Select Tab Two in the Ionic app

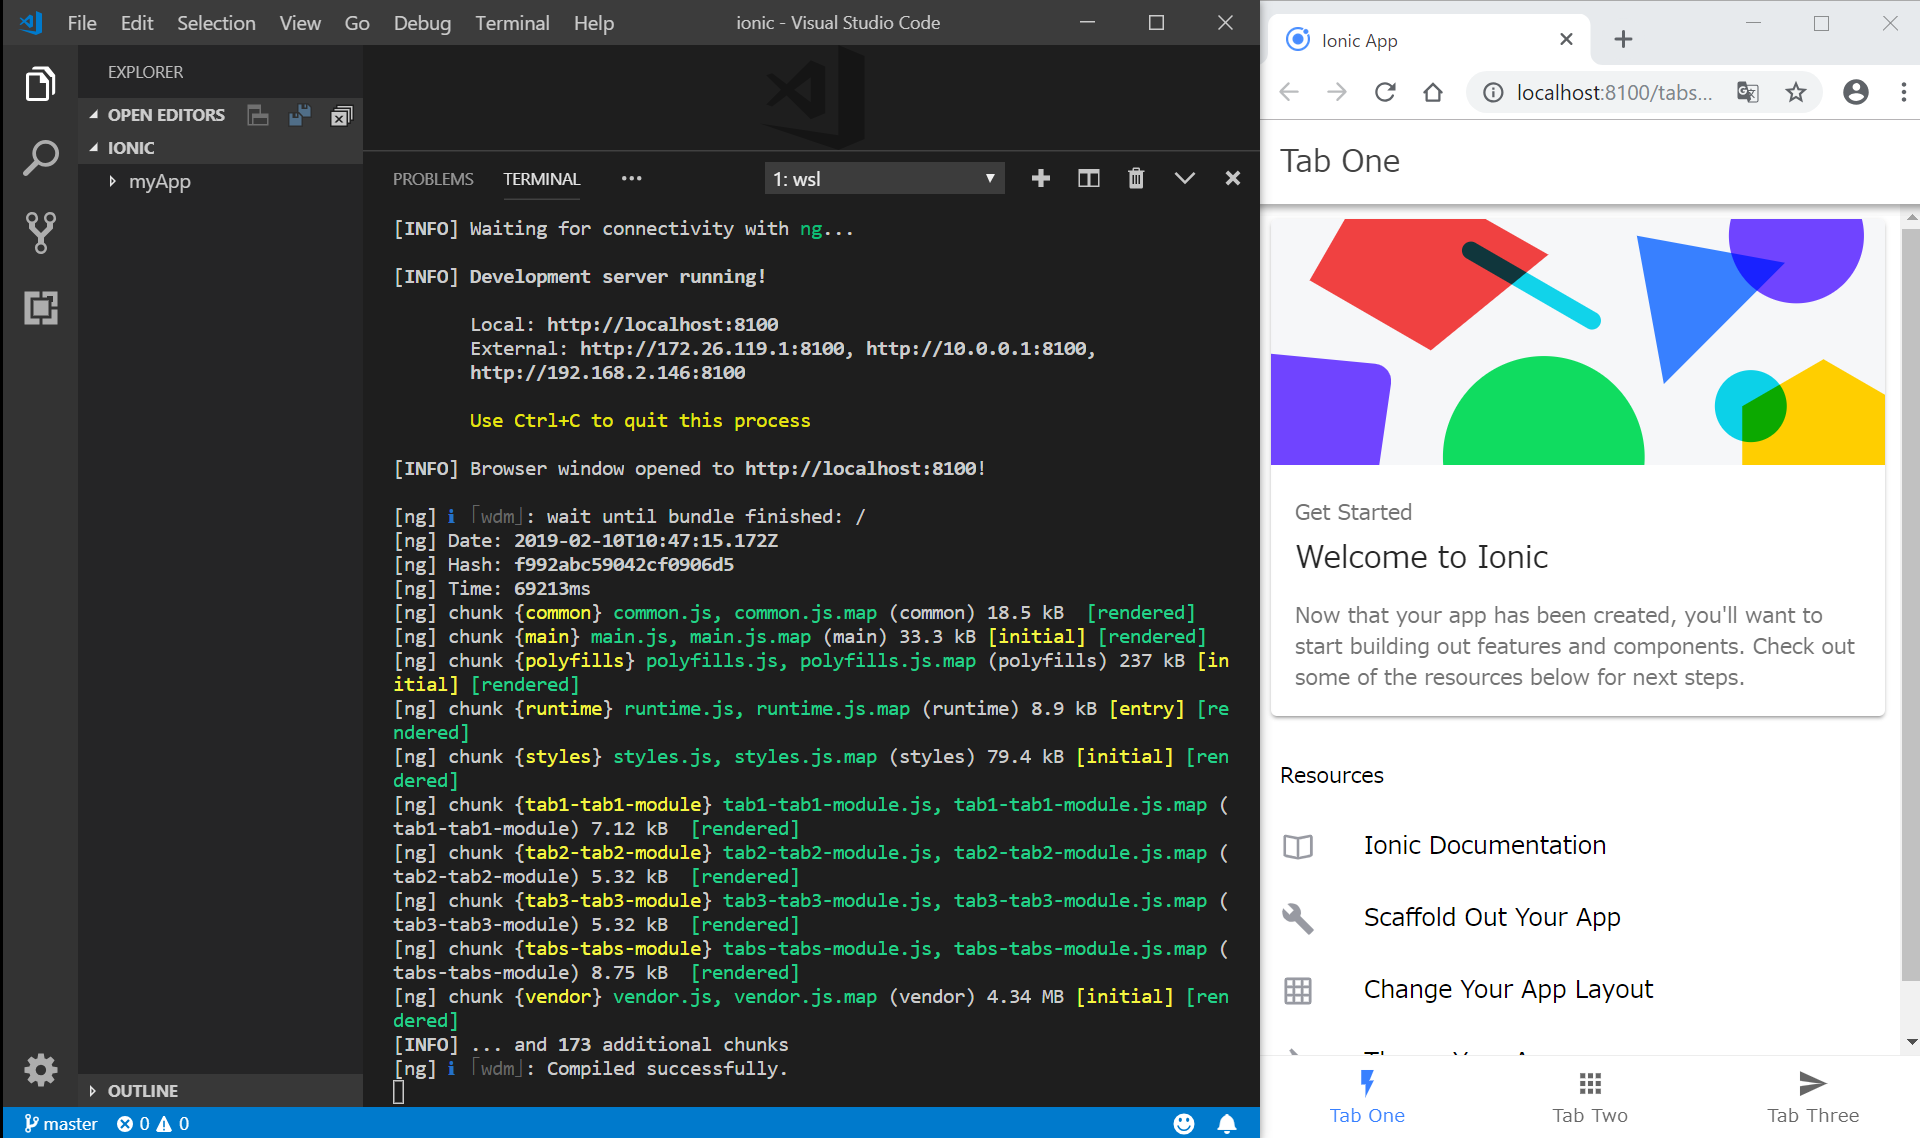click(1589, 1097)
